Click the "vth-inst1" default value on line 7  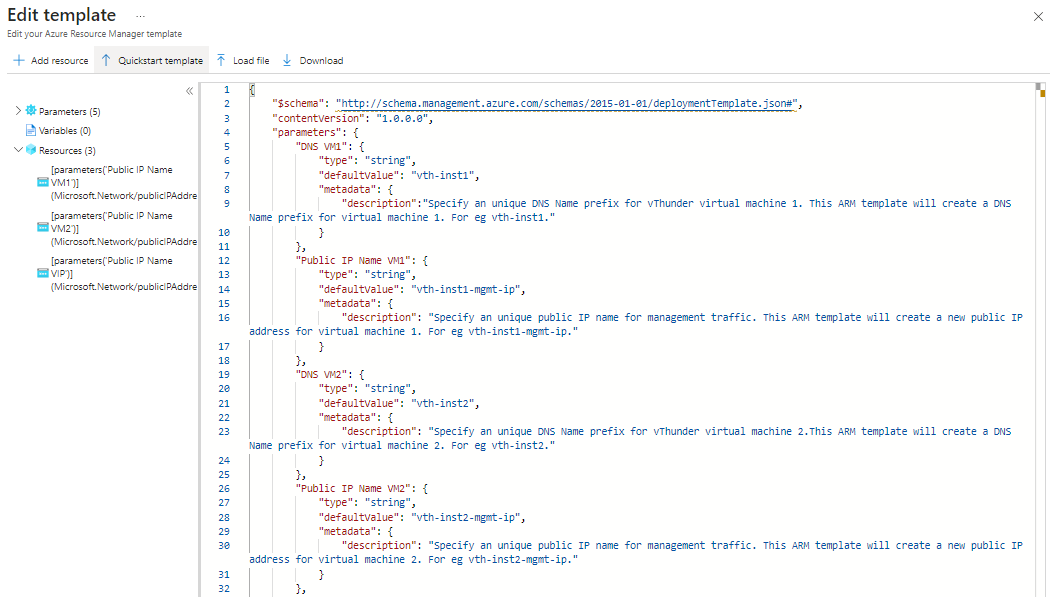[443, 175]
